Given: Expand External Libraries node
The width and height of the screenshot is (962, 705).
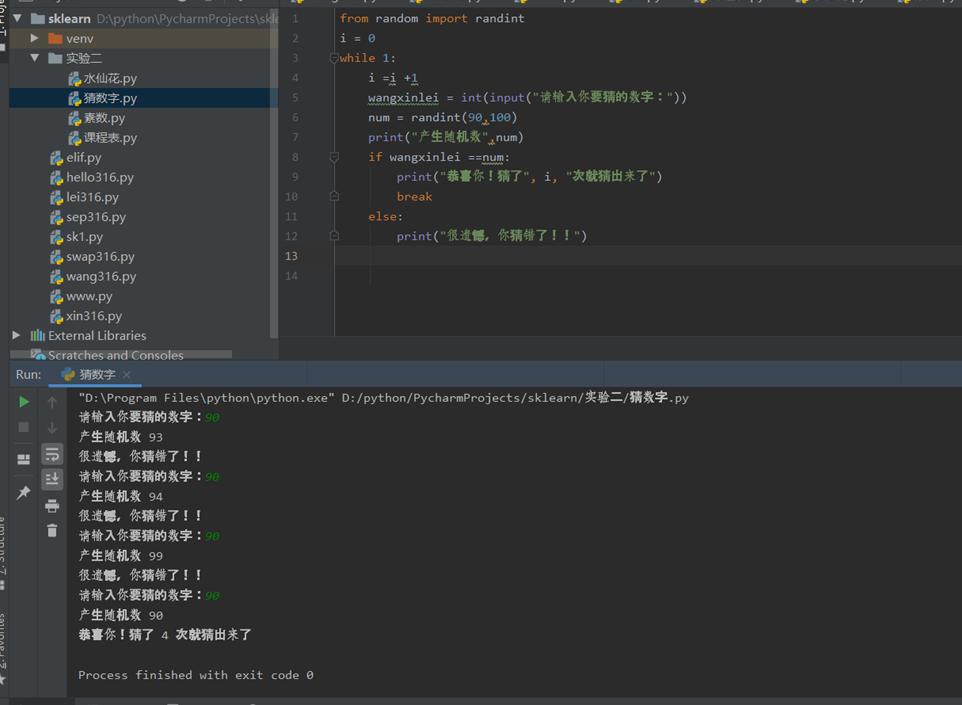Looking at the screenshot, I should point(17,335).
